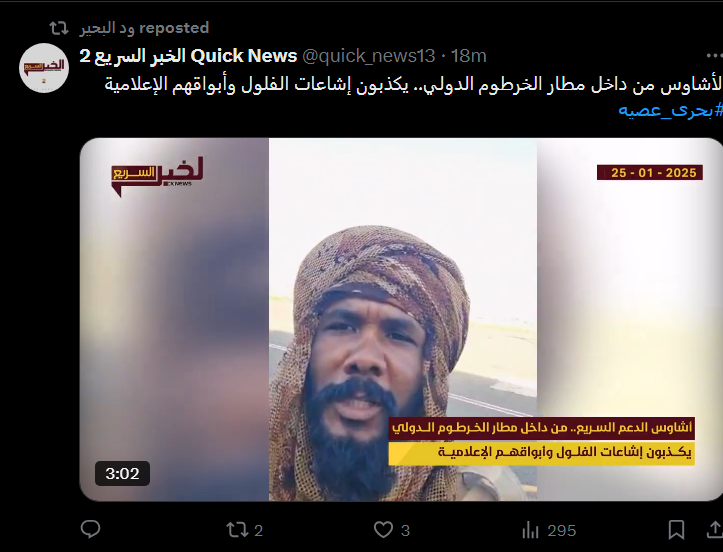Click the ود البحير reposted label

[x=144, y=28]
